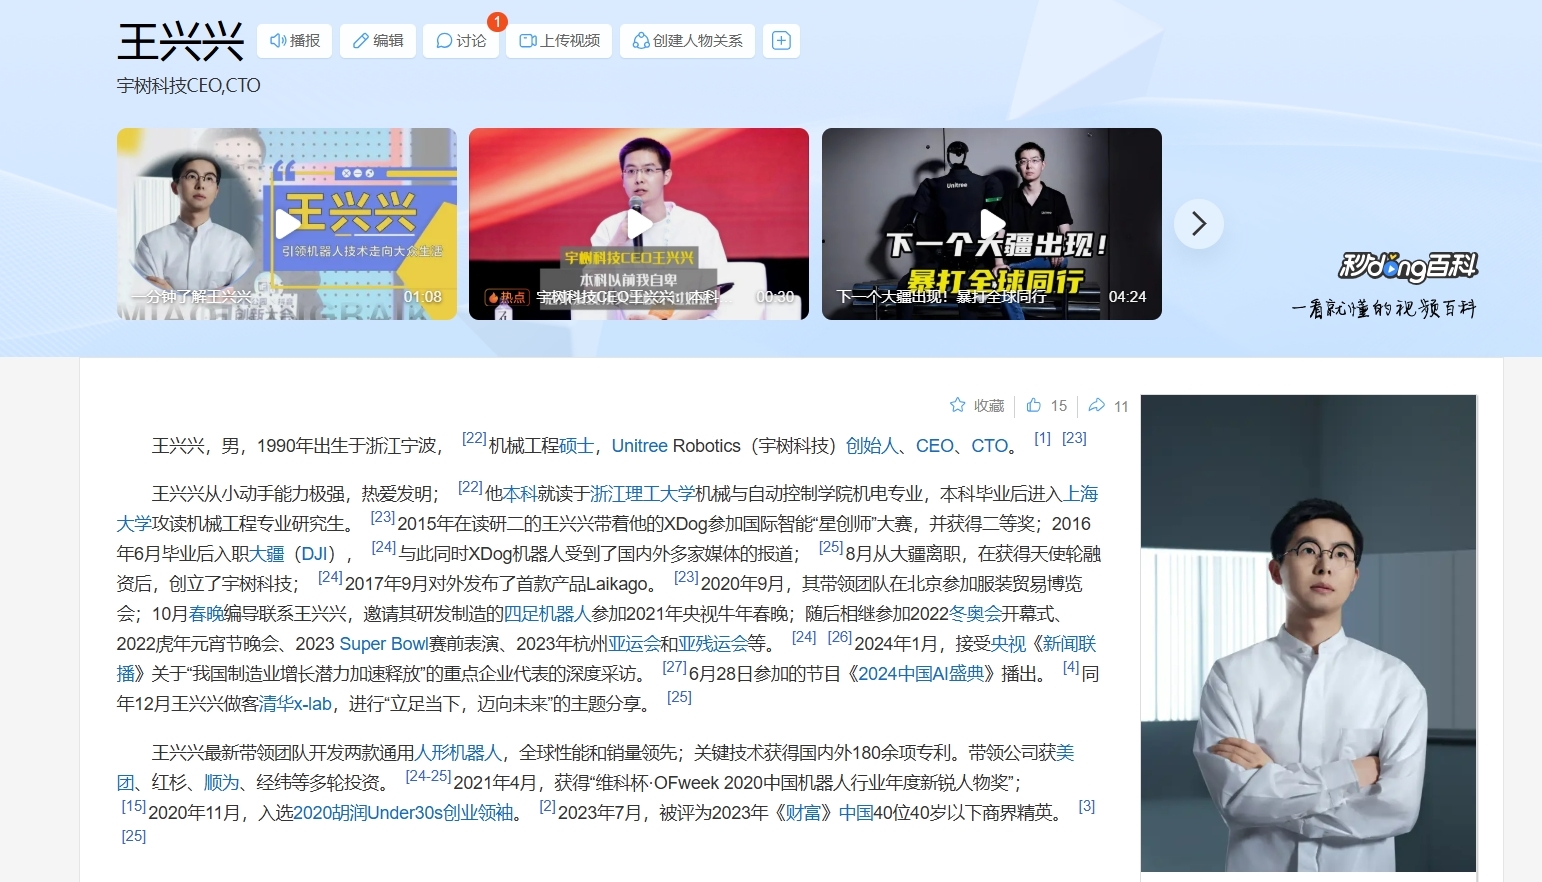Open the 清华x-lab link
Screen dimensions: 1542x882
coord(295,704)
